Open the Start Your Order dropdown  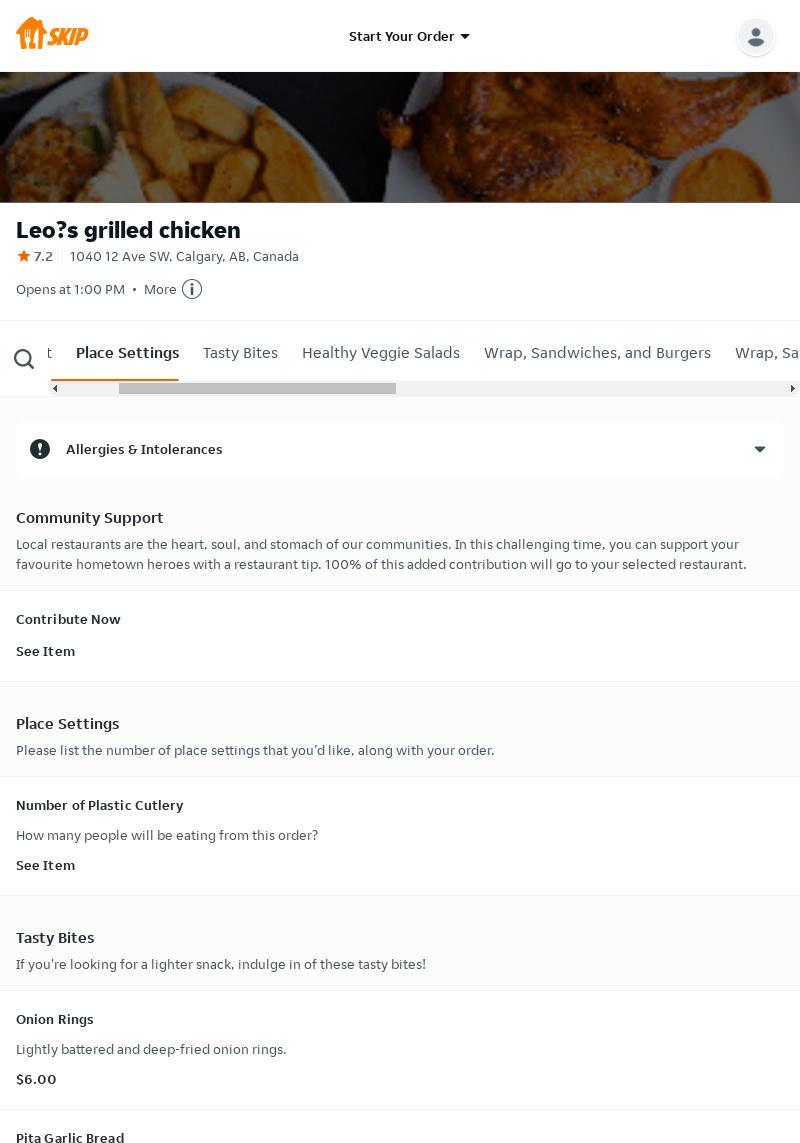pos(409,36)
